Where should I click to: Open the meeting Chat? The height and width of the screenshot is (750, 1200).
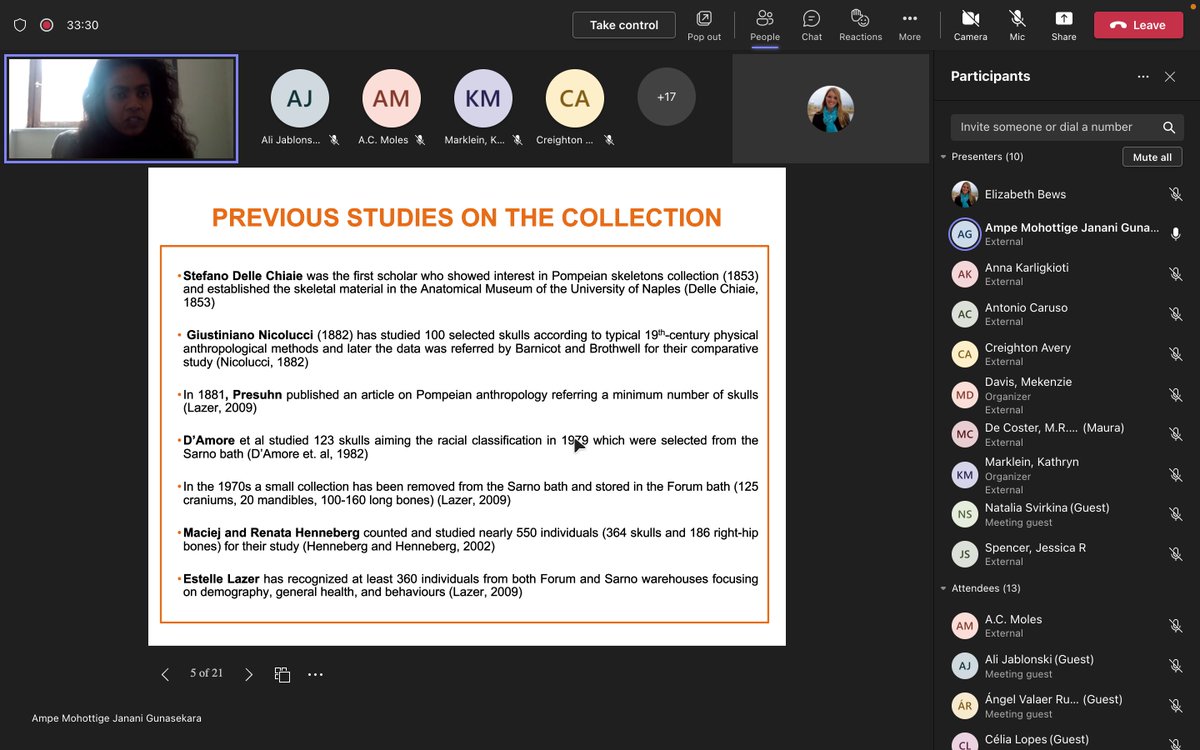pyautogui.click(x=811, y=25)
